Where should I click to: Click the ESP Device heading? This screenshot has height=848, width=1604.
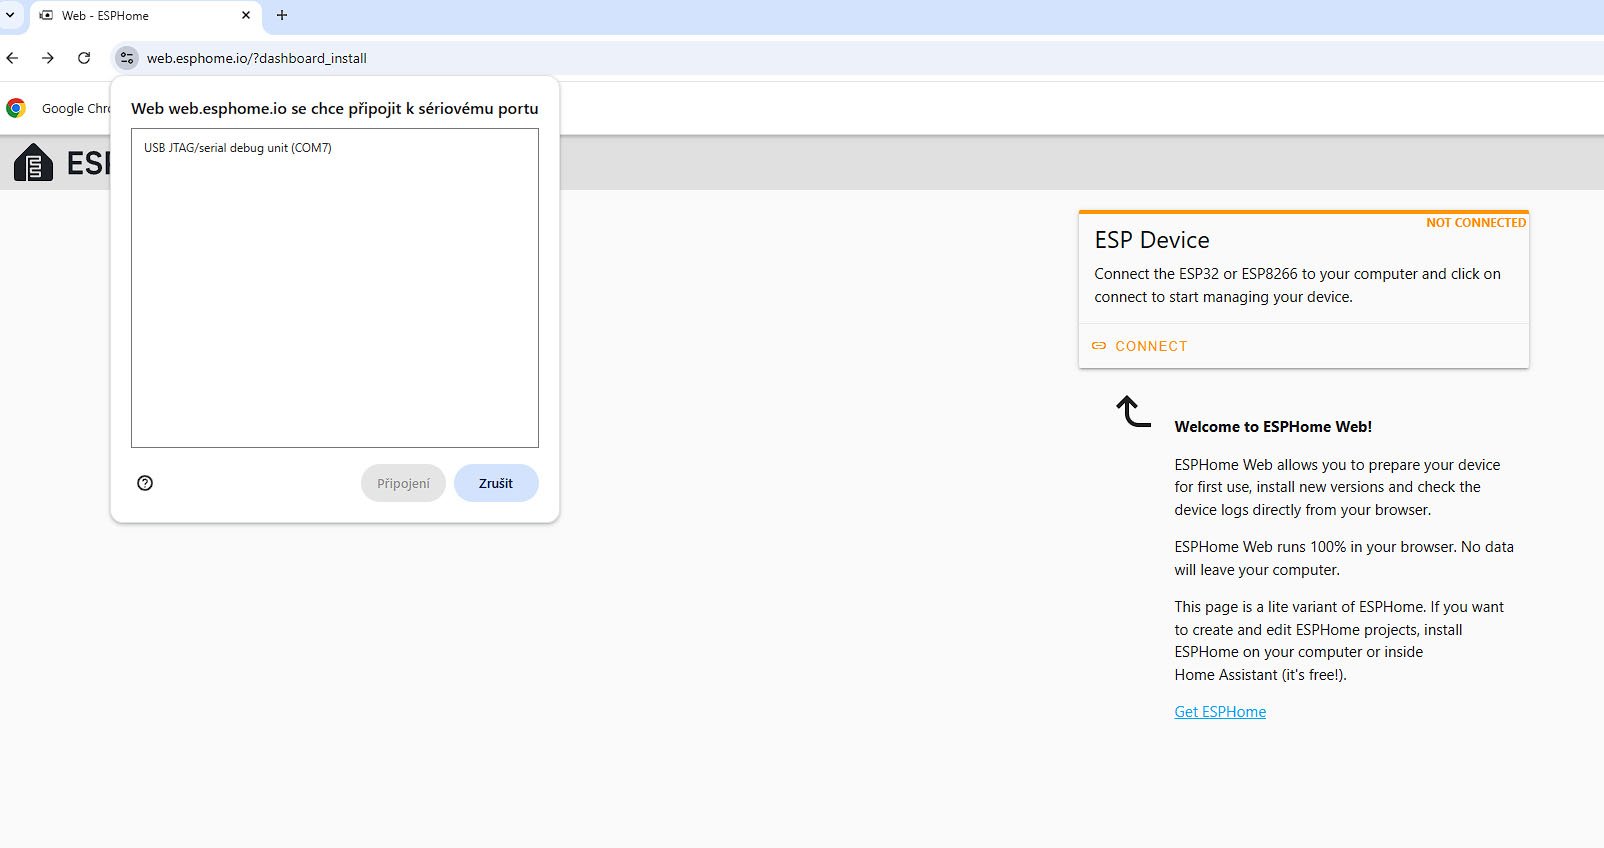click(x=1152, y=240)
